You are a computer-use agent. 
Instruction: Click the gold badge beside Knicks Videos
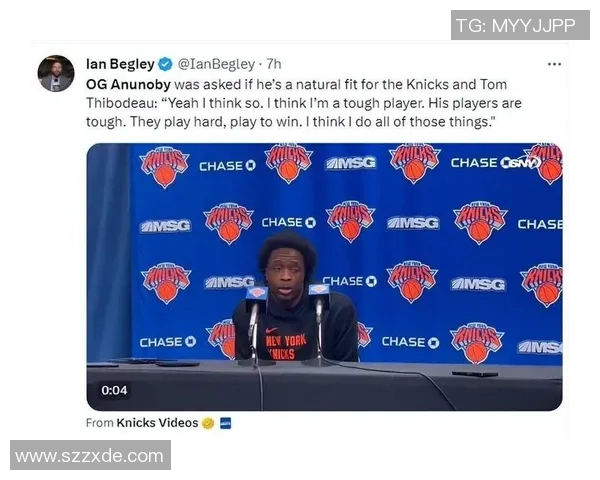click(x=208, y=423)
